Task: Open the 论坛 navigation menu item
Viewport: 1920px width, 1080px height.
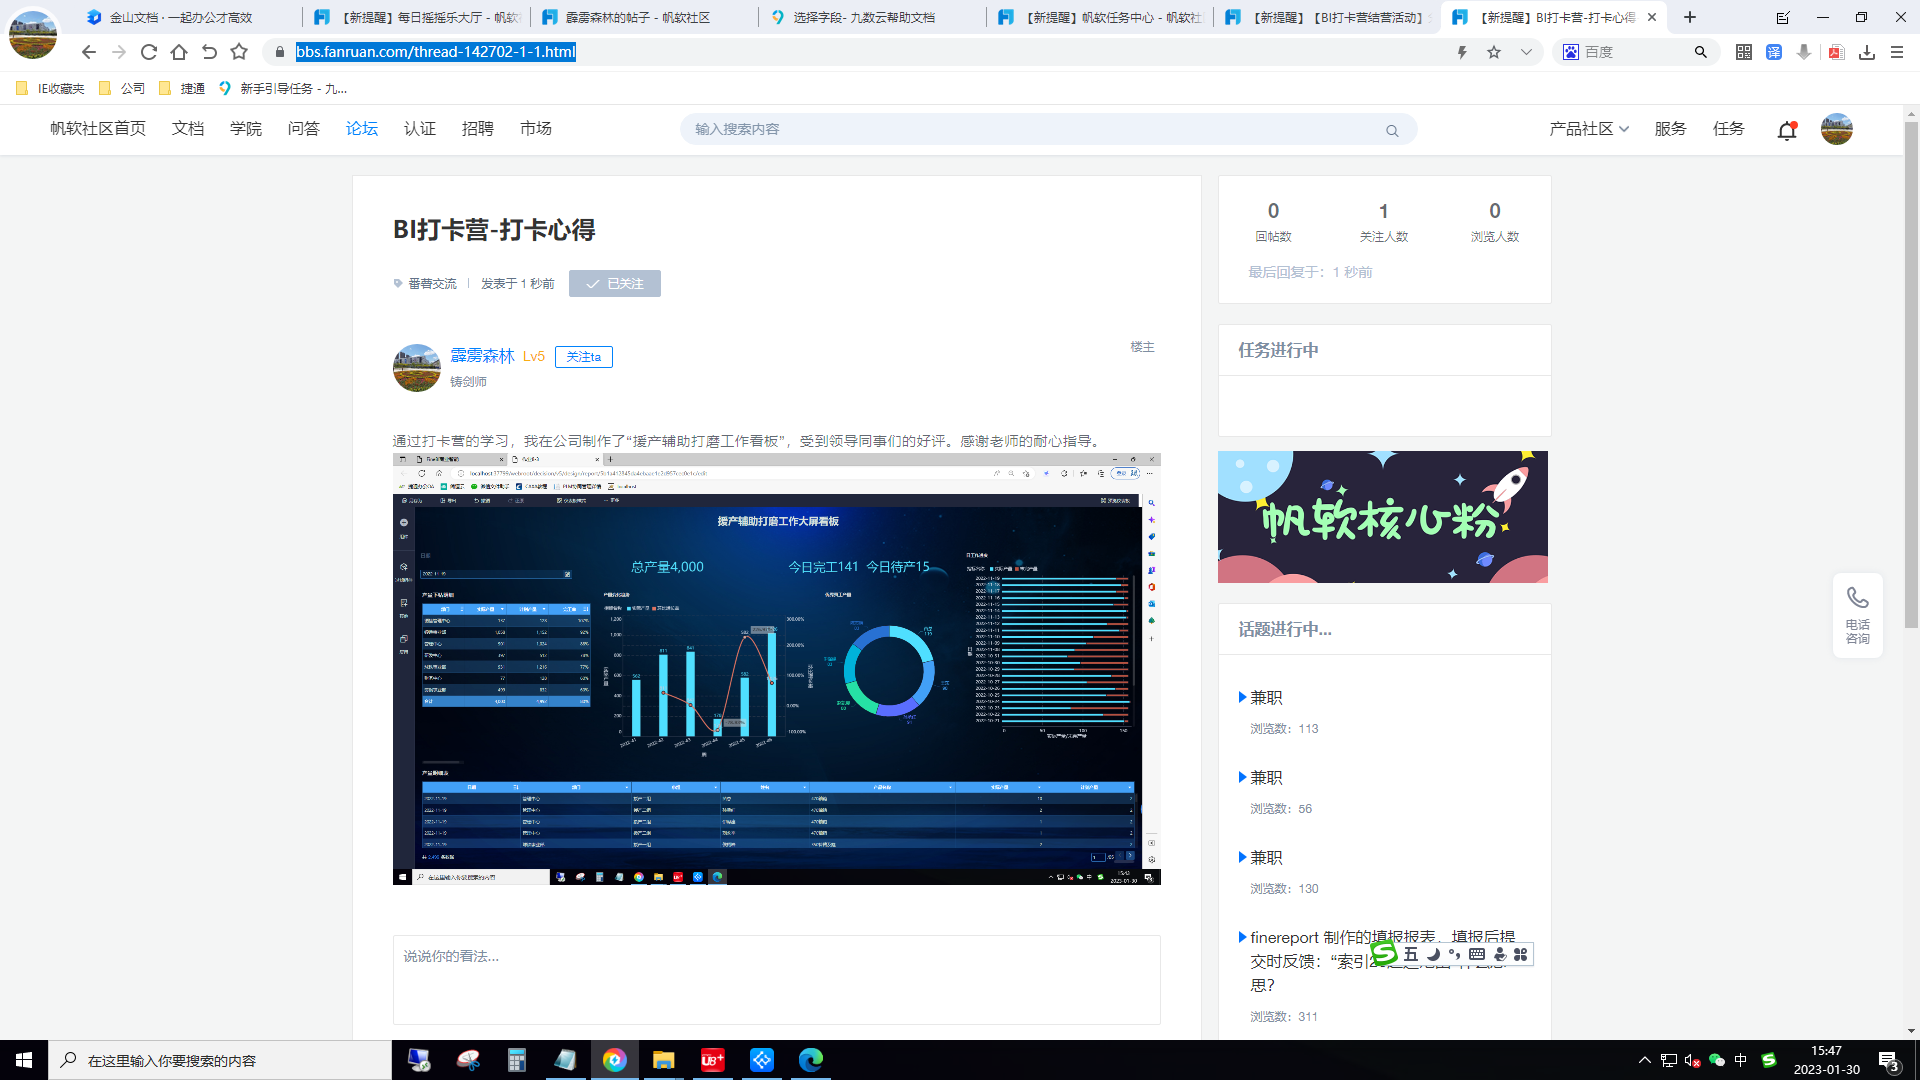Action: [361, 129]
